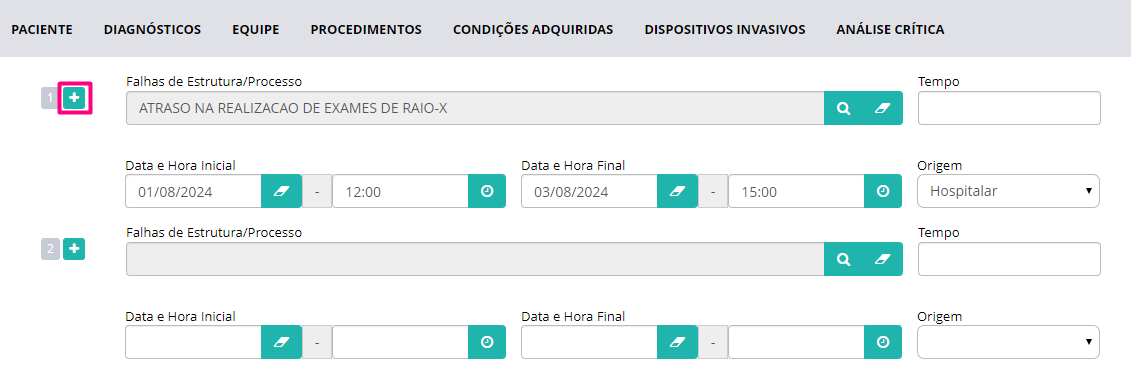
Task: Click the plus icon beside row 2
Action: 74,250
